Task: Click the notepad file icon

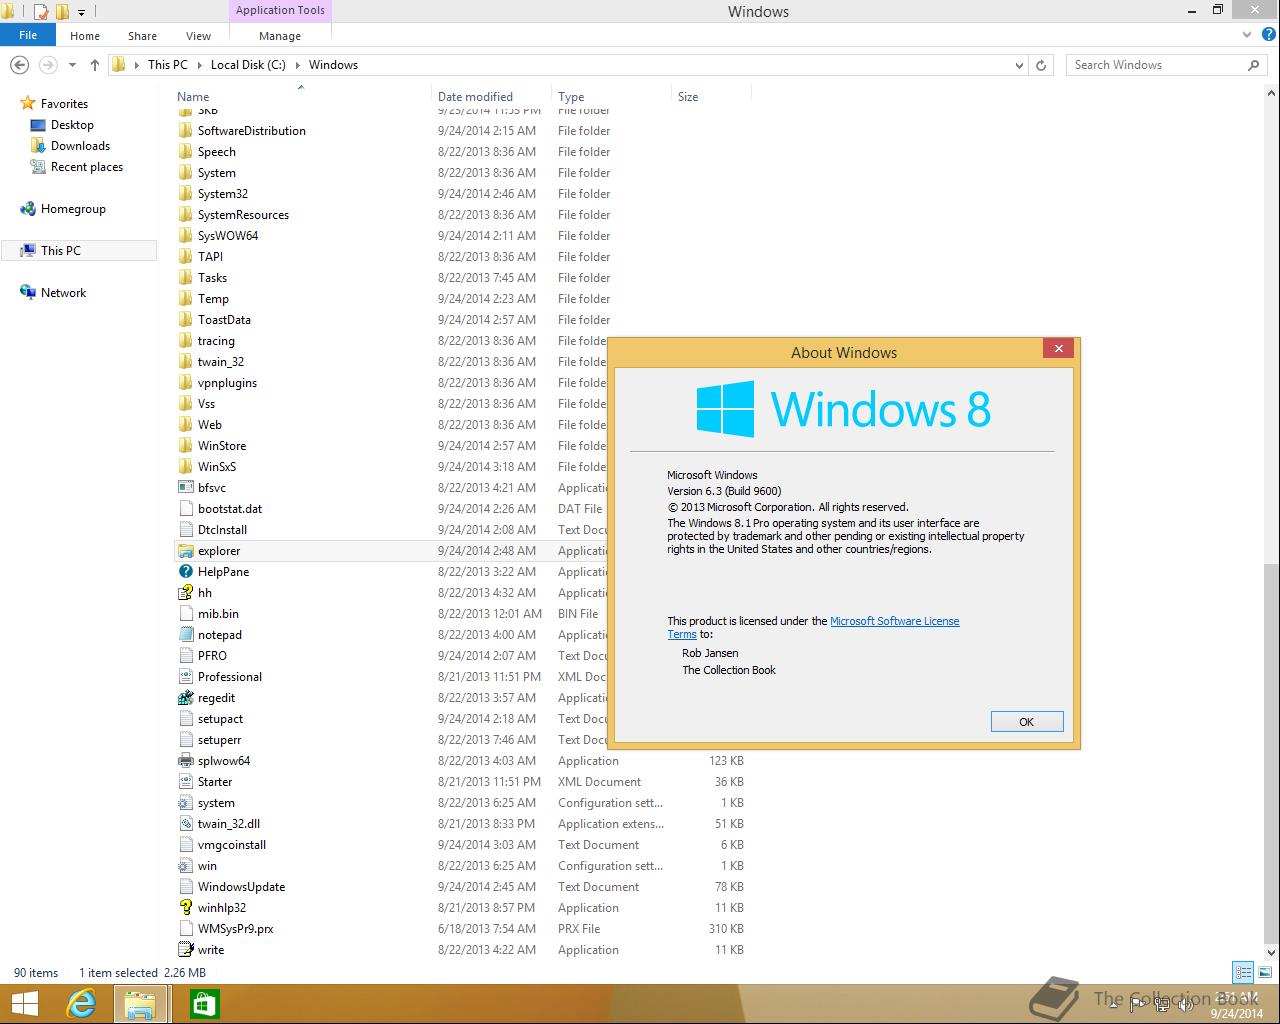Action: point(185,635)
